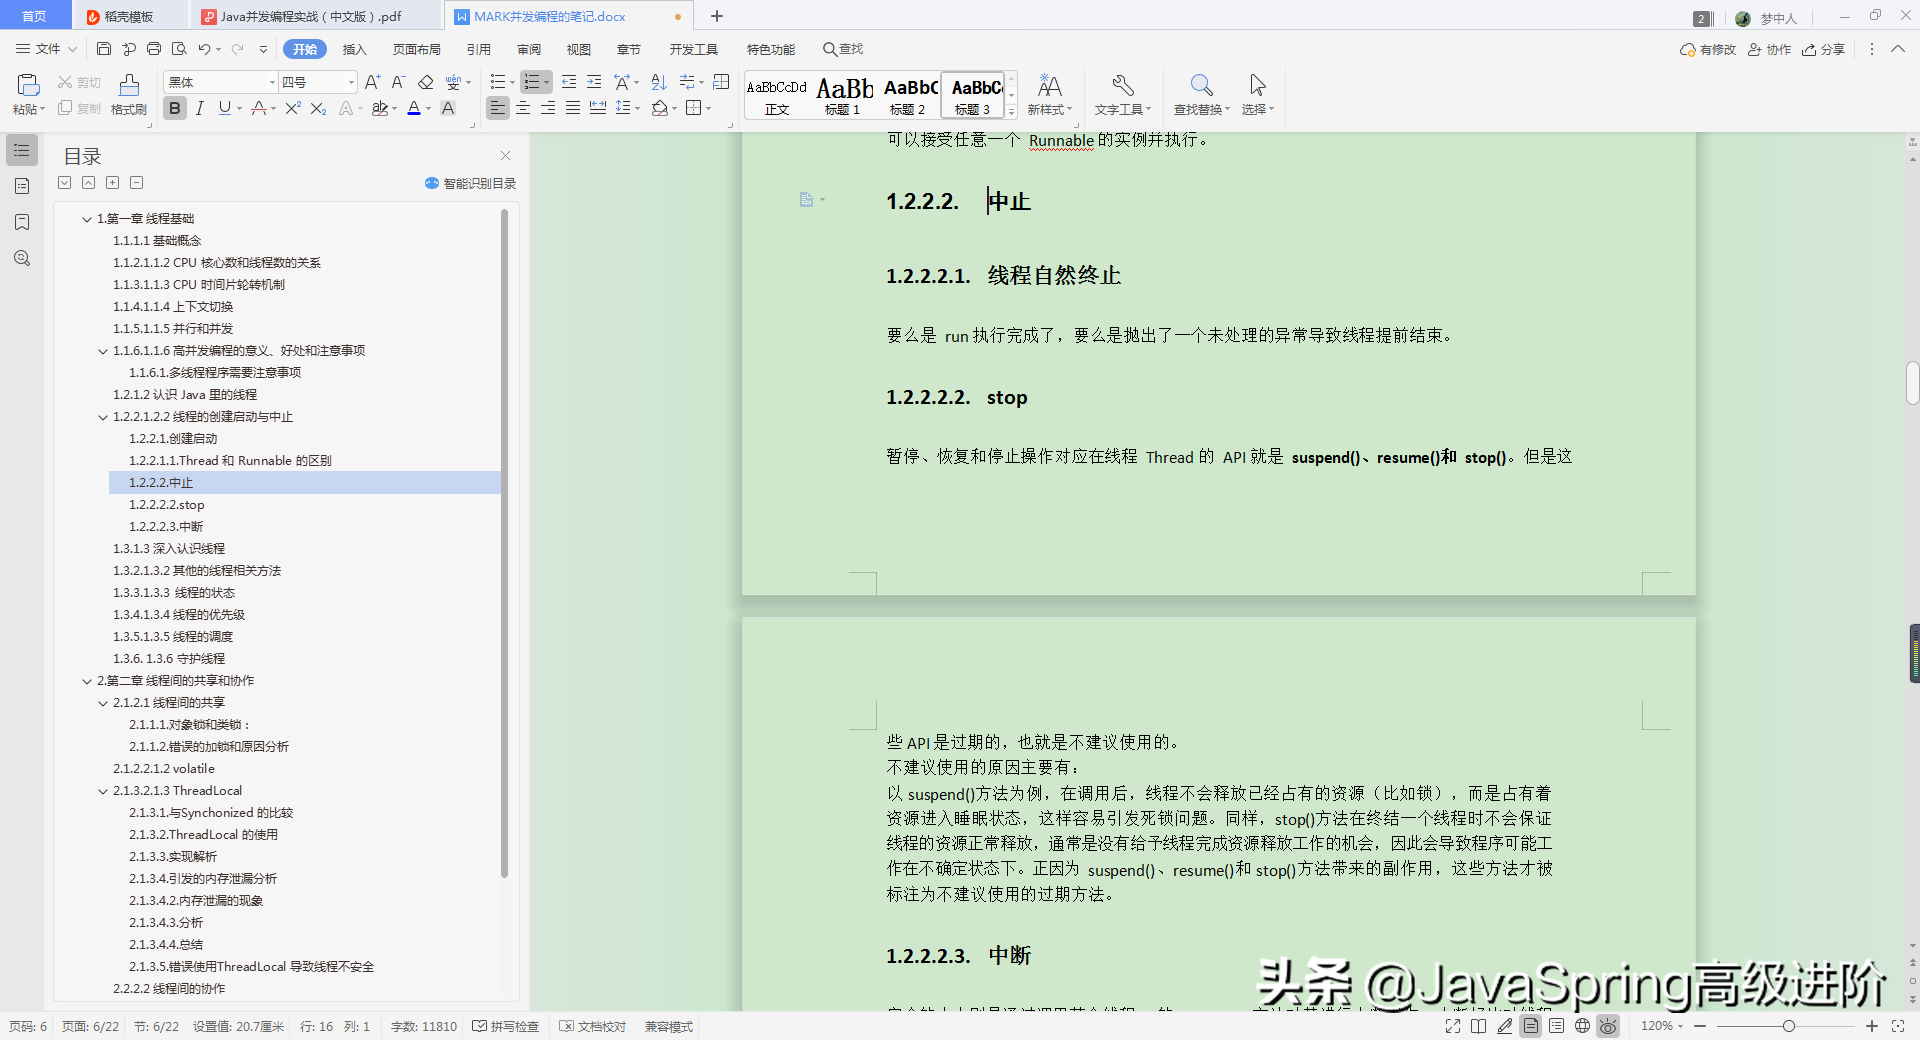The width and height of the screenshot is (1920, 1040).
Task: Toggle eye-protection mode in status bar
Action: click(x=1608, y=1026)
